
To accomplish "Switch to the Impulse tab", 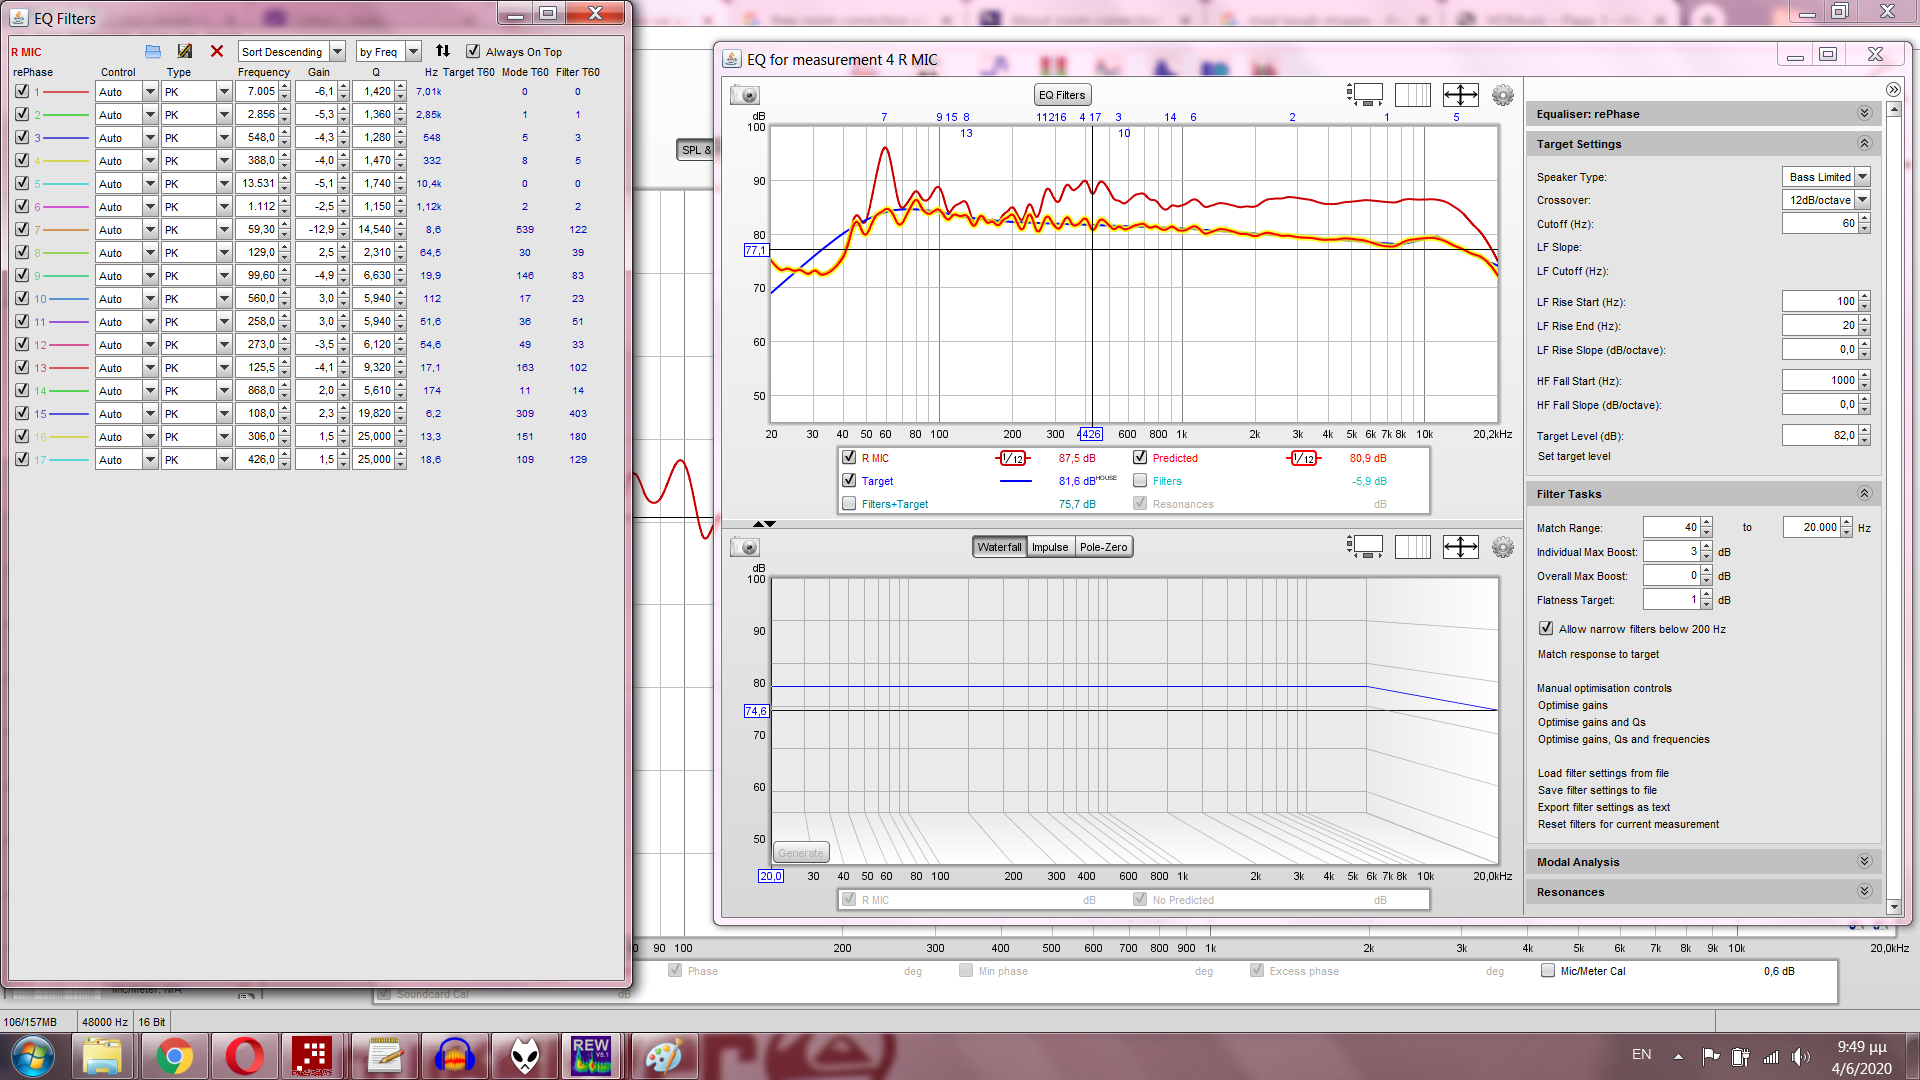I will tap(1049, 547).
